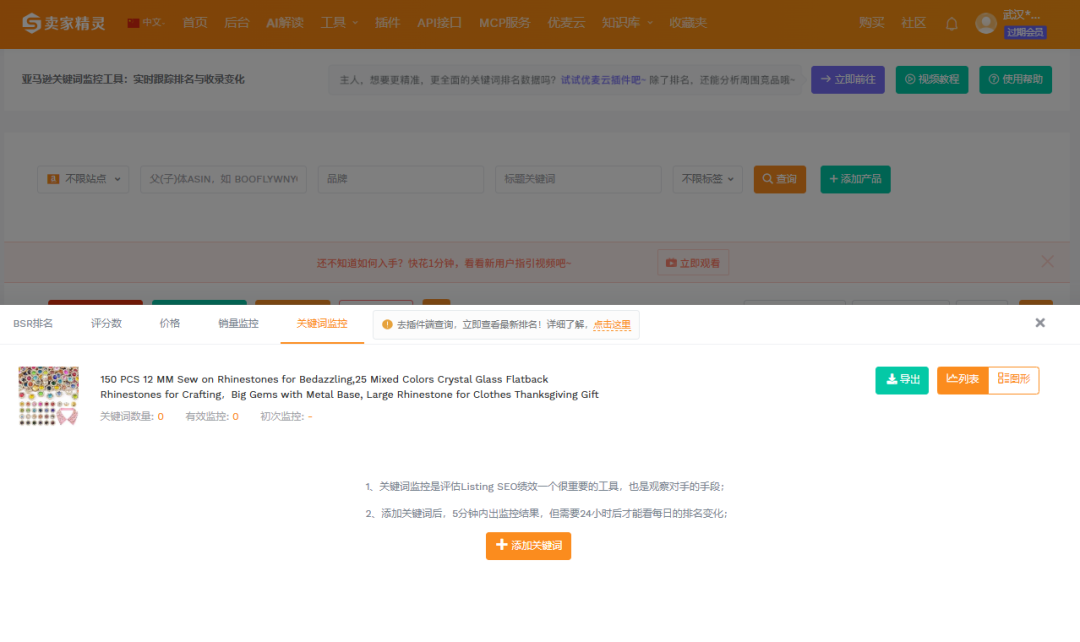The height and width of the screenshot is (642, 1080).
Task: Click the product title text
Action: coord(349,387)
